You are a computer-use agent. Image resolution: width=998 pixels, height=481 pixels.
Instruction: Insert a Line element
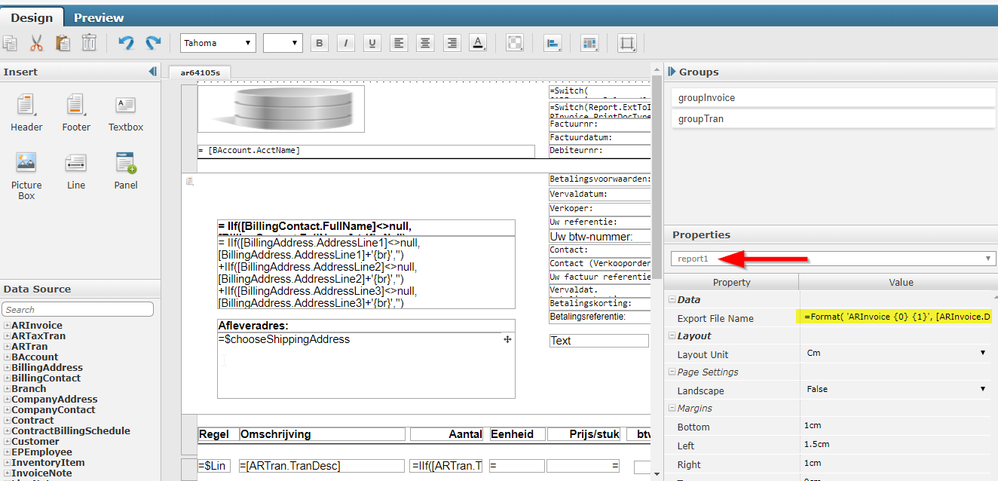[x=76, y=171]
